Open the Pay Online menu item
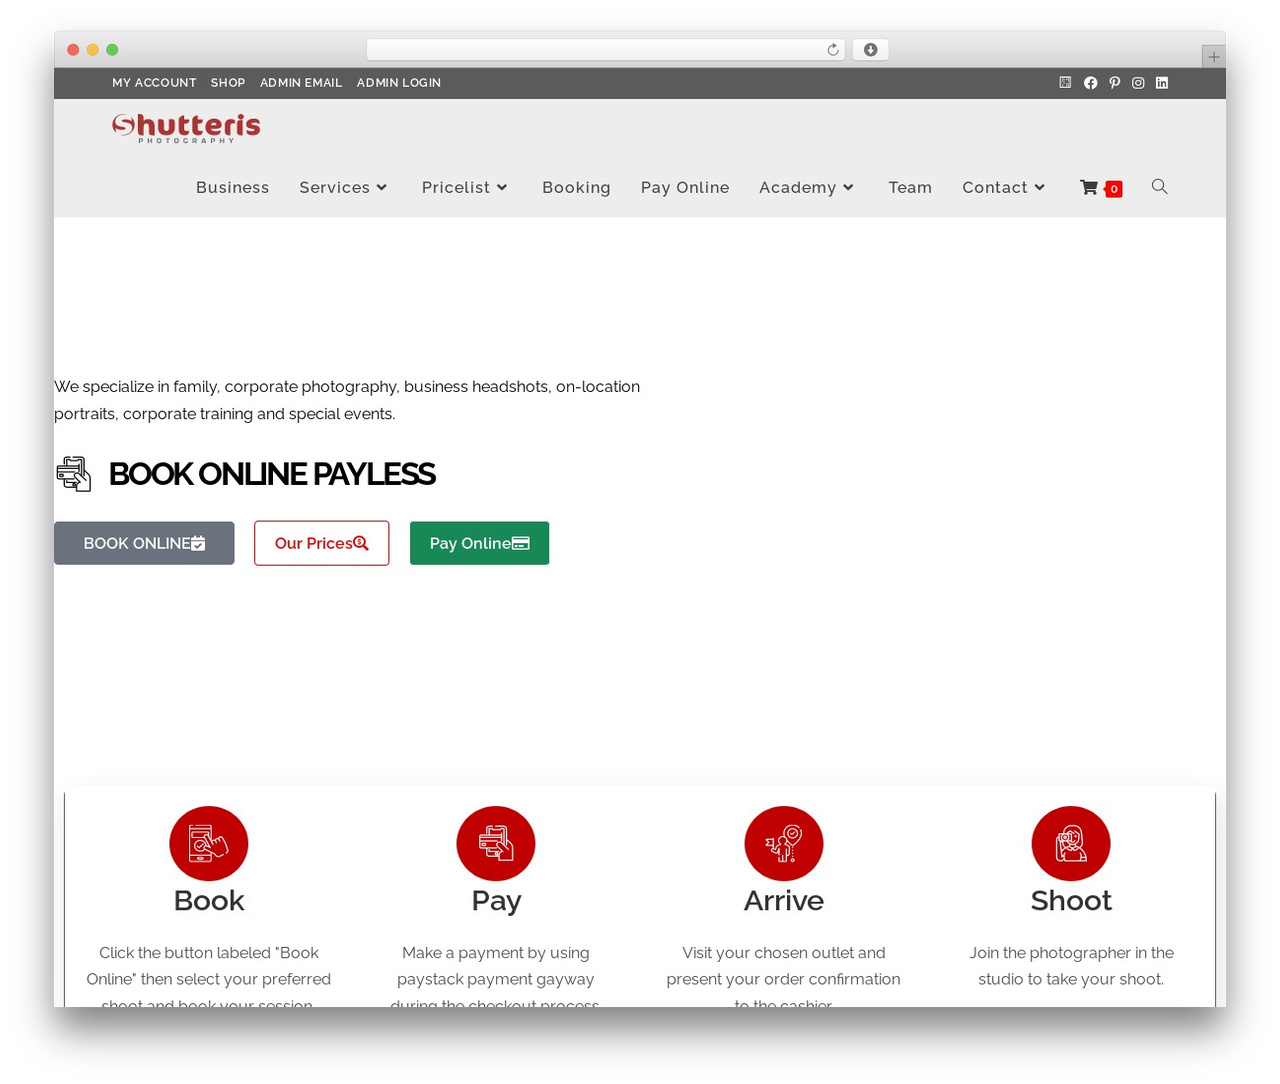Image resolution: width=1280 pixels, height=1084 pixels. [x=685, y=187]
